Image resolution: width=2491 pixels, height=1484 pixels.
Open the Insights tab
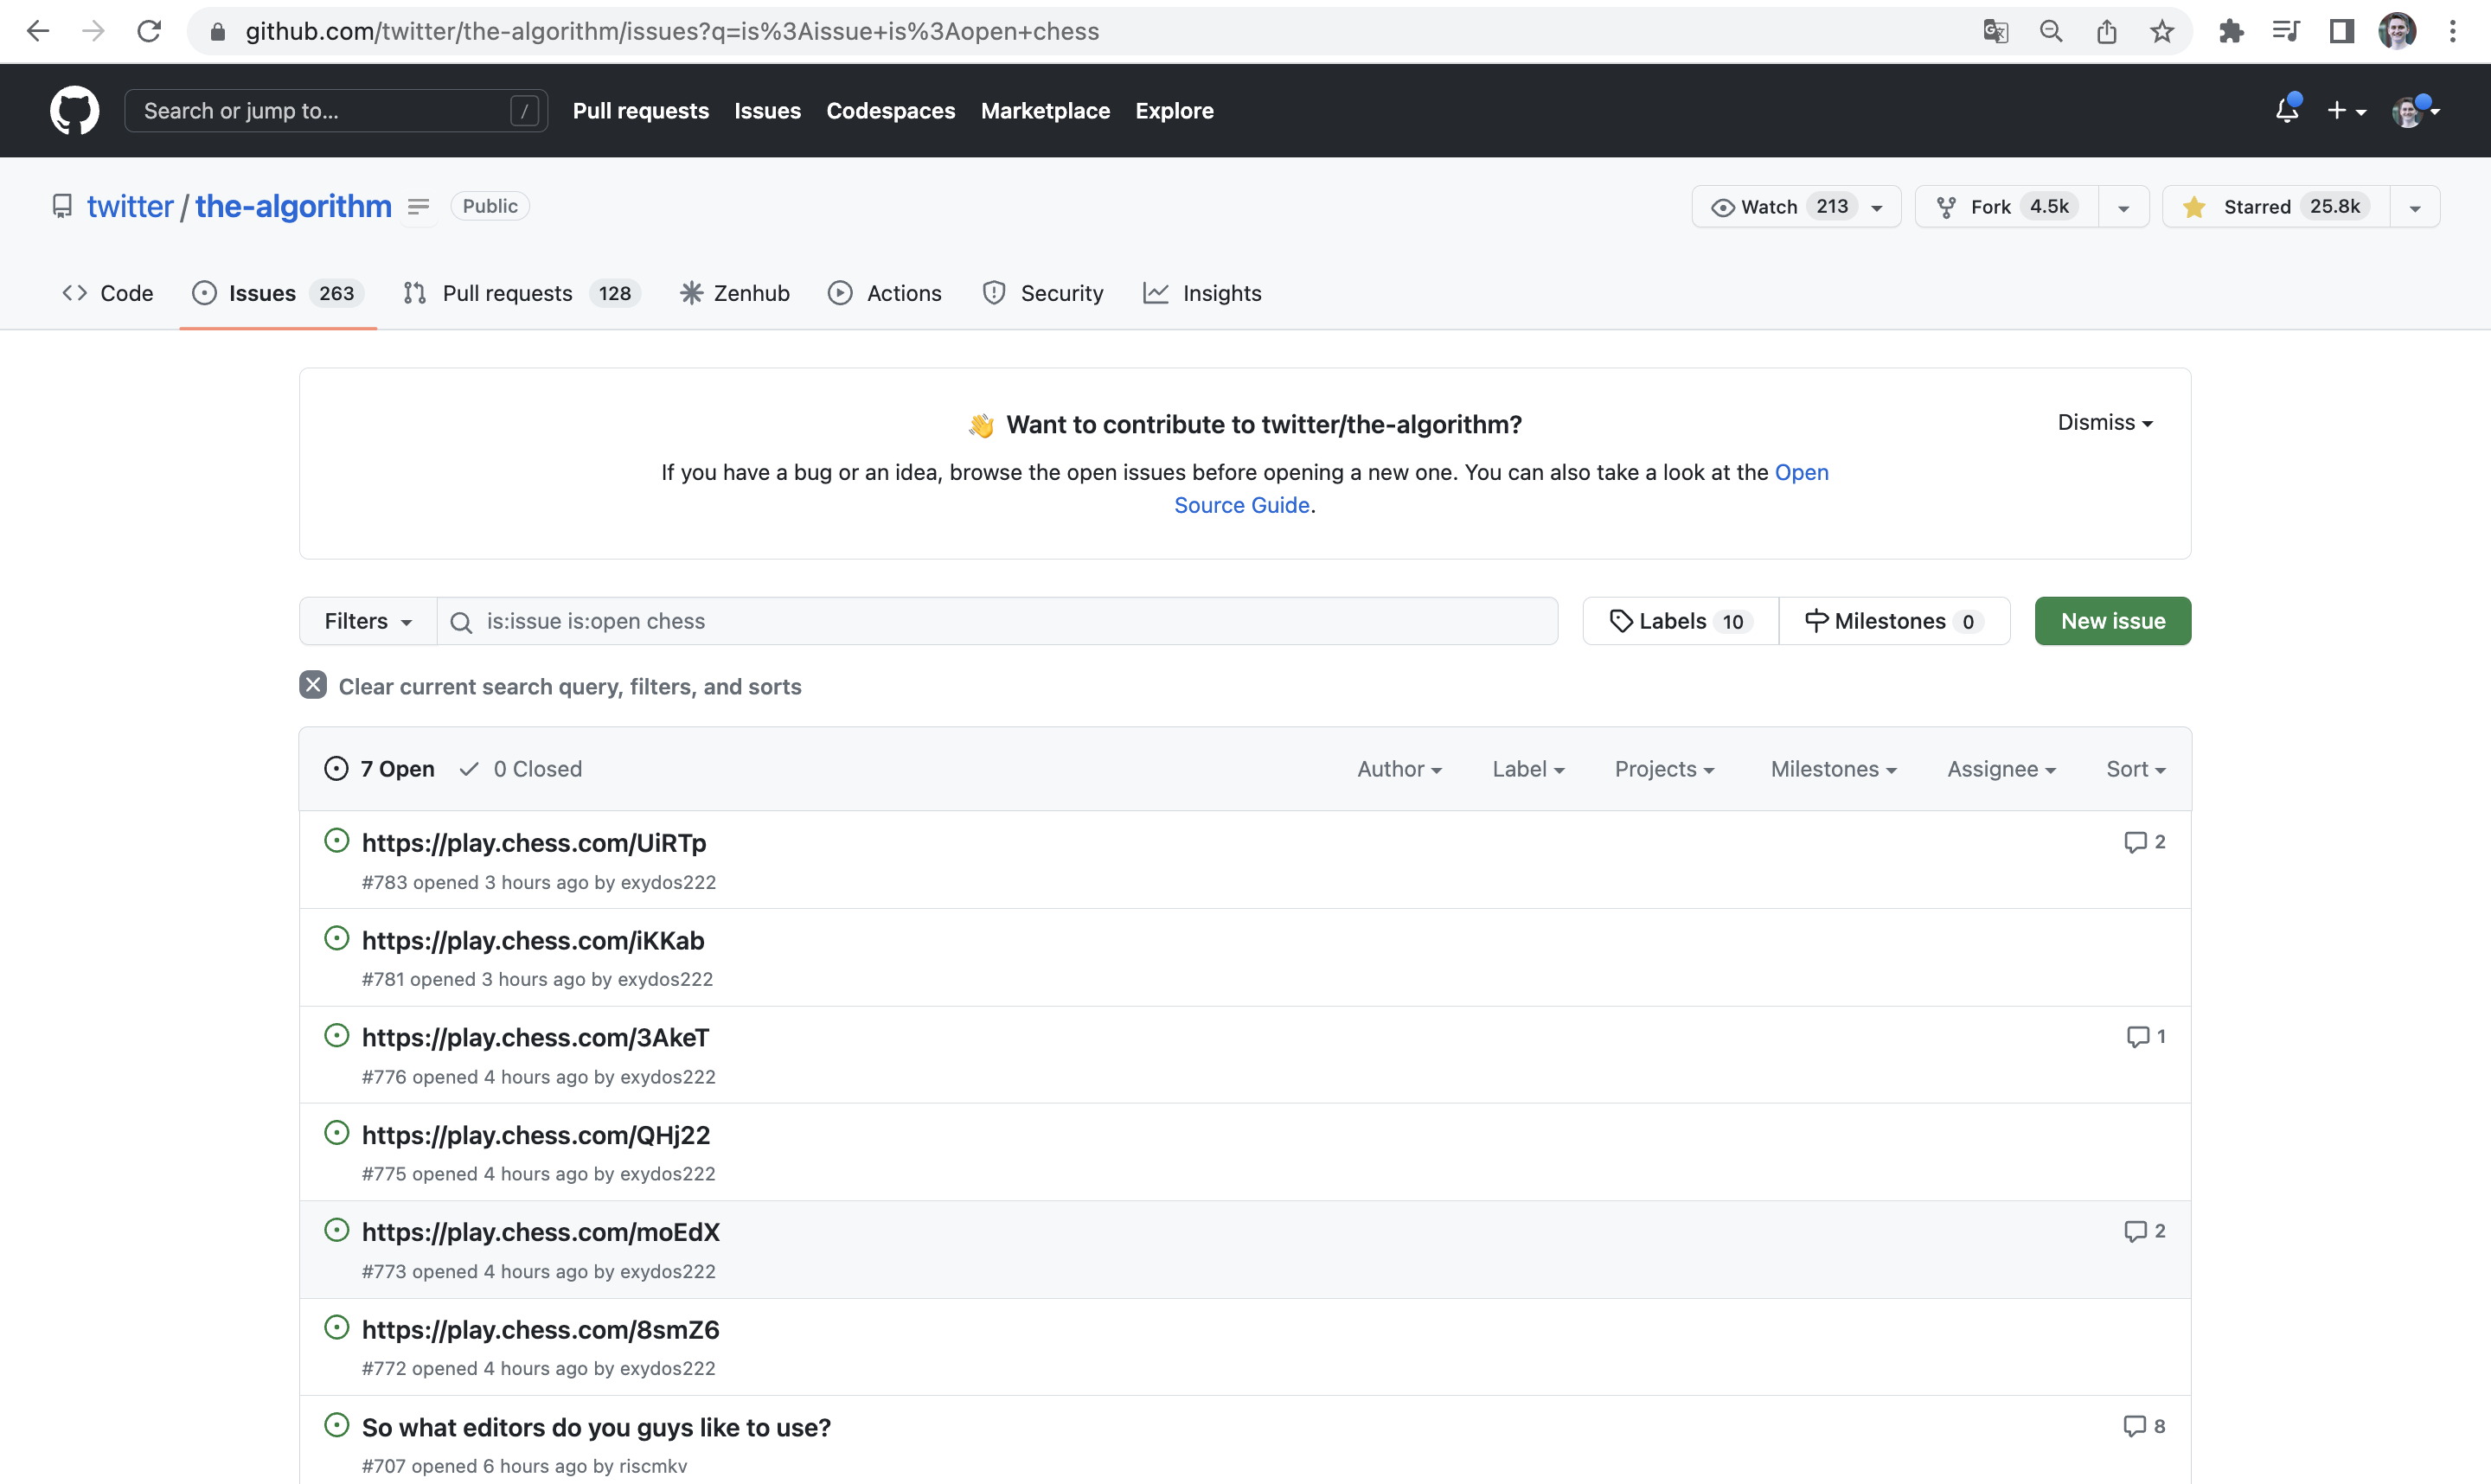pyautogui.click(x=1202, y=293)
